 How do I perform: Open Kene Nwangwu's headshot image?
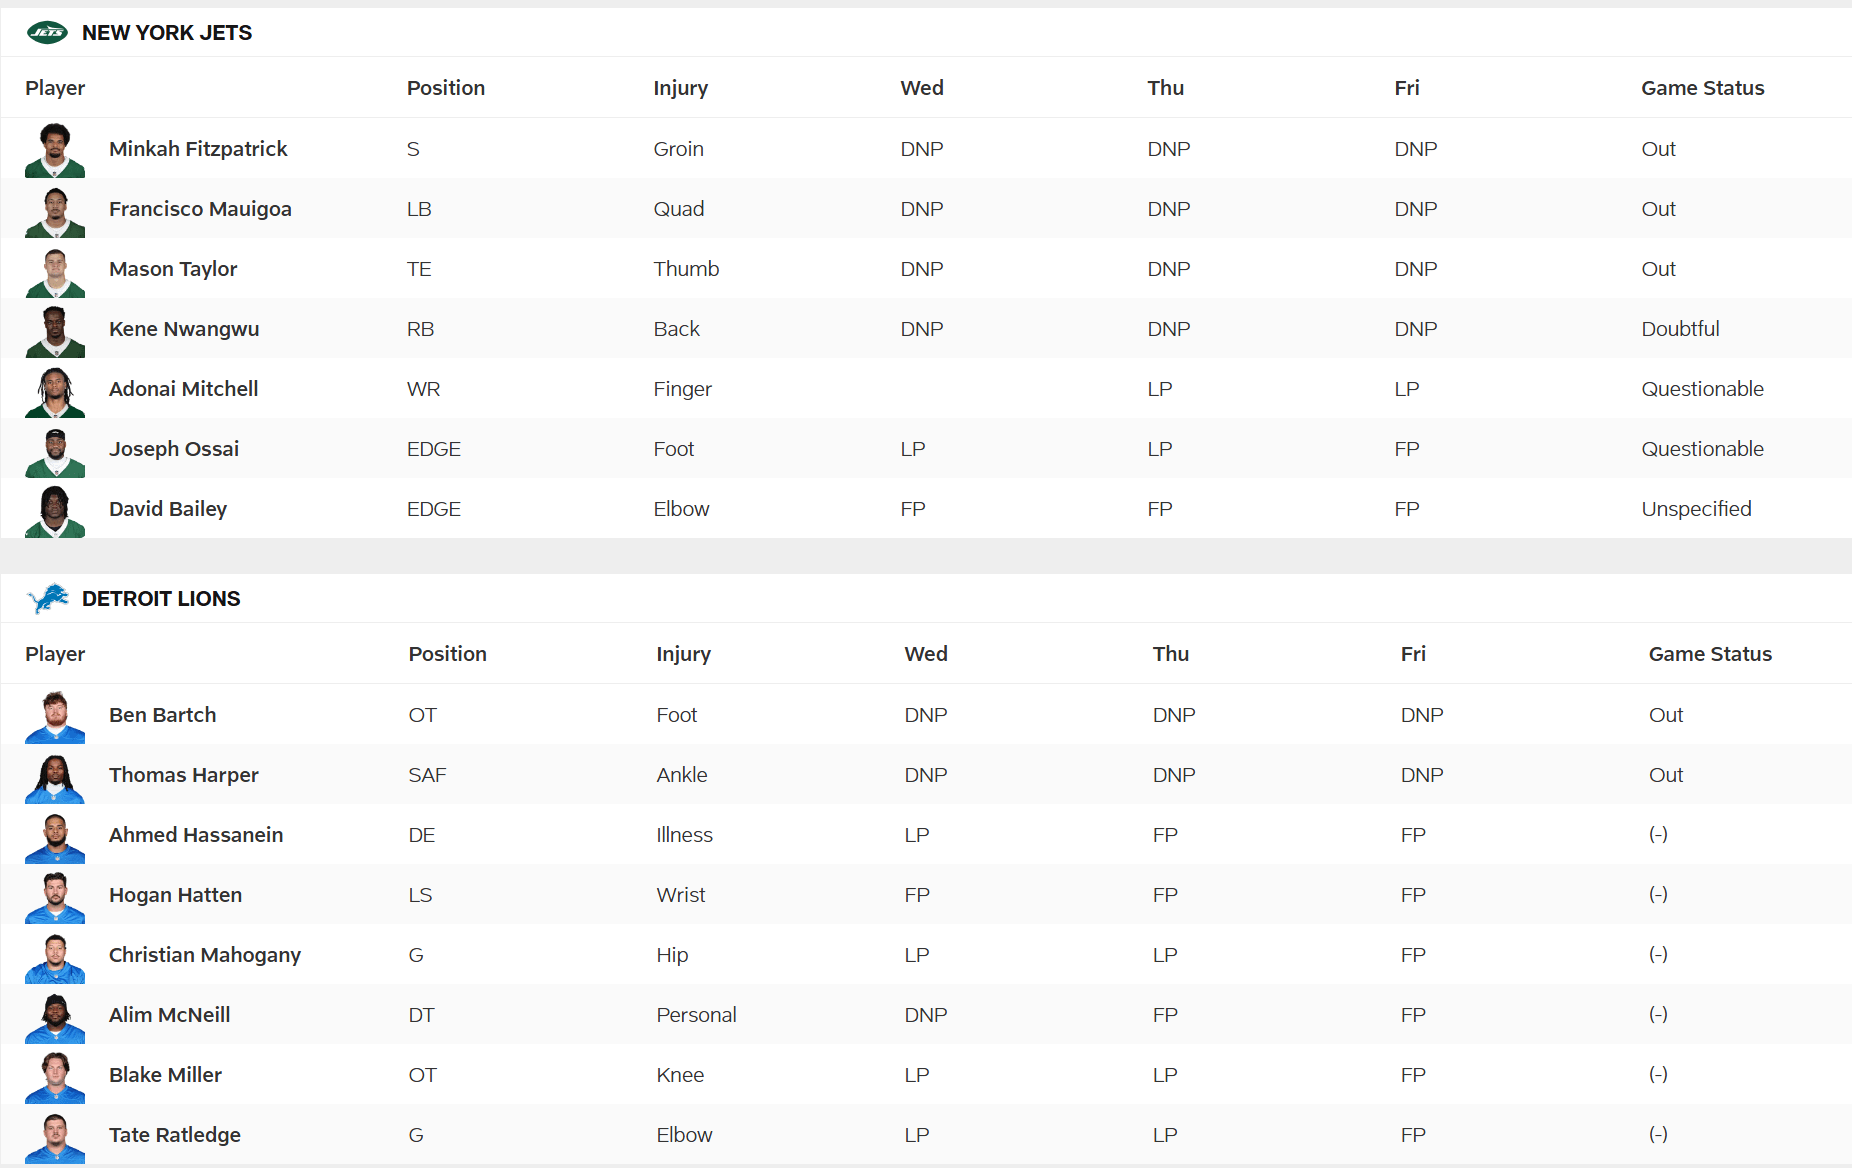pyautogui.click(x=55, y=329)
